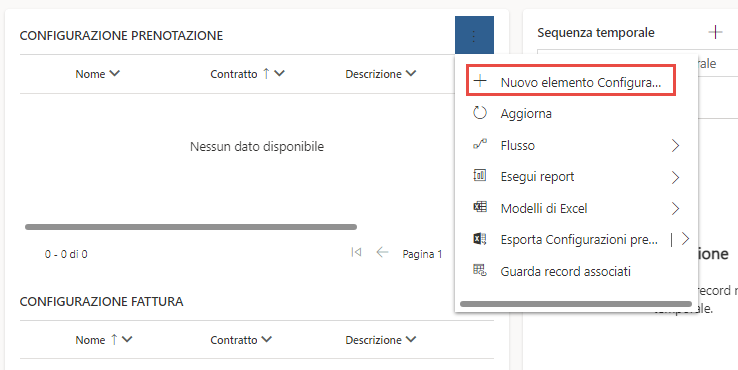Click the report icon beside Esegui report
738x370 pixels.
(x=480, y=176)
